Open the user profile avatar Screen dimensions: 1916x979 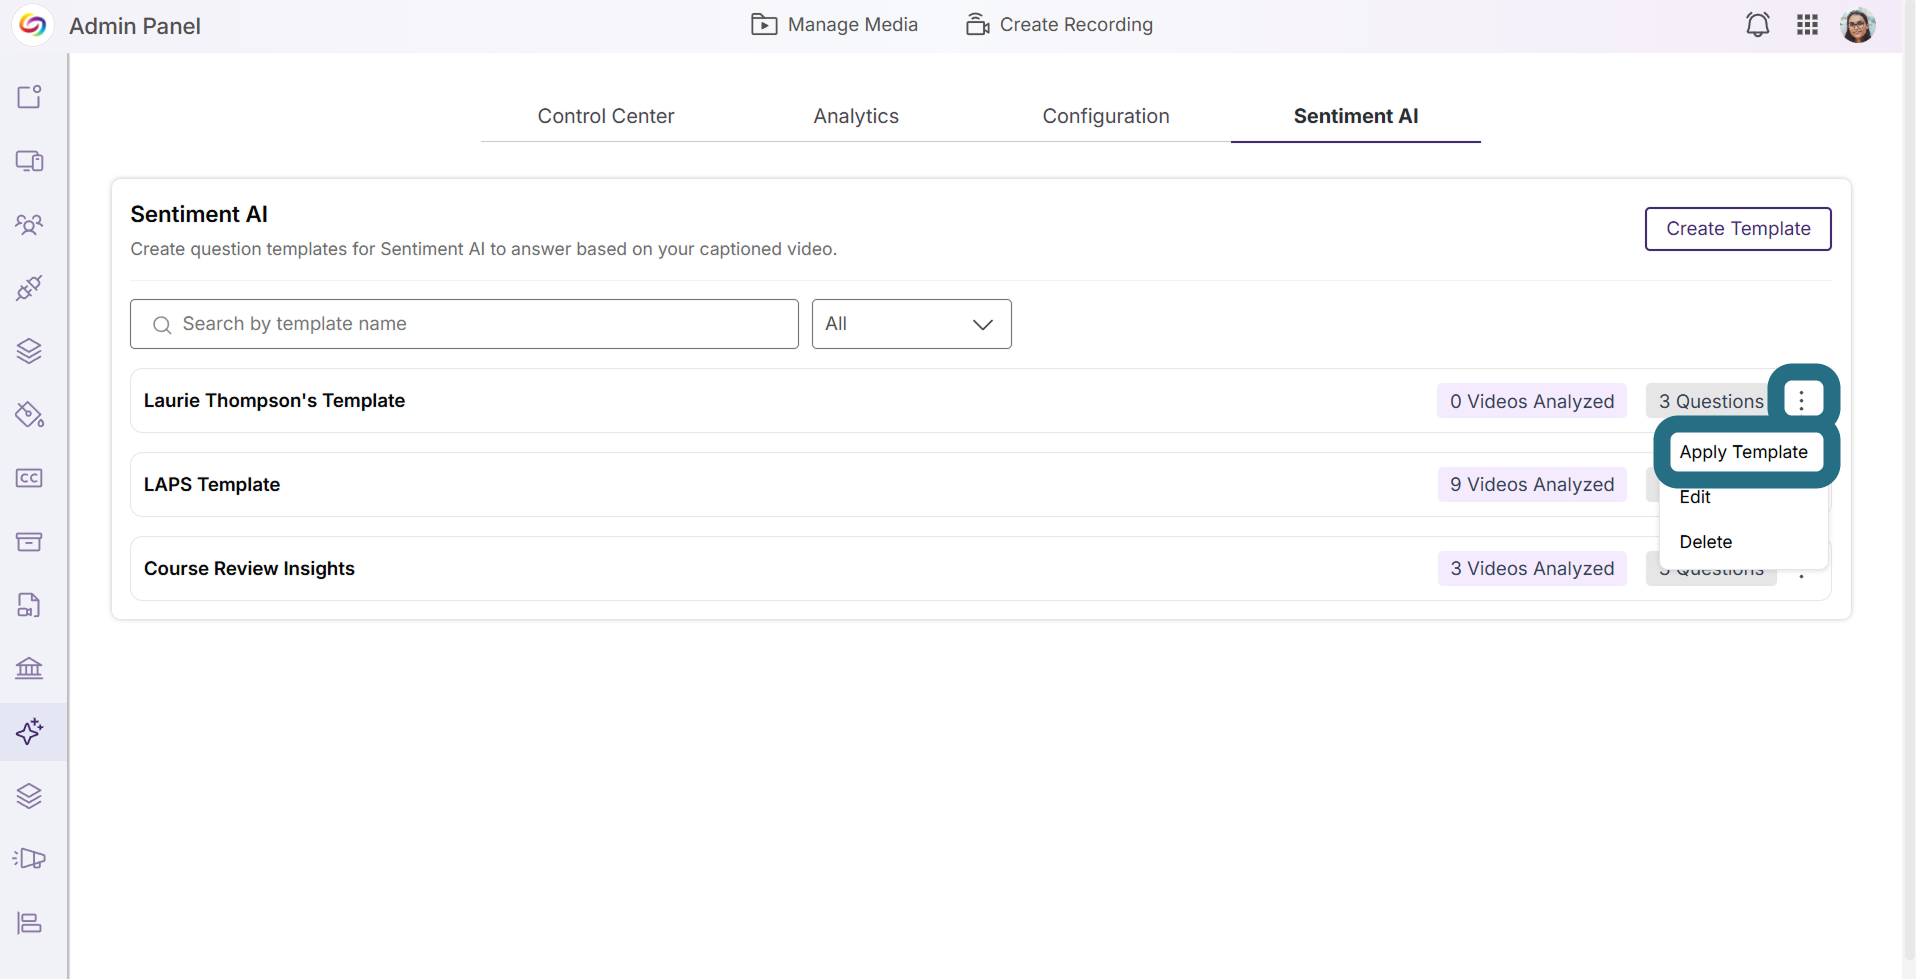(x=1858, y=25)
